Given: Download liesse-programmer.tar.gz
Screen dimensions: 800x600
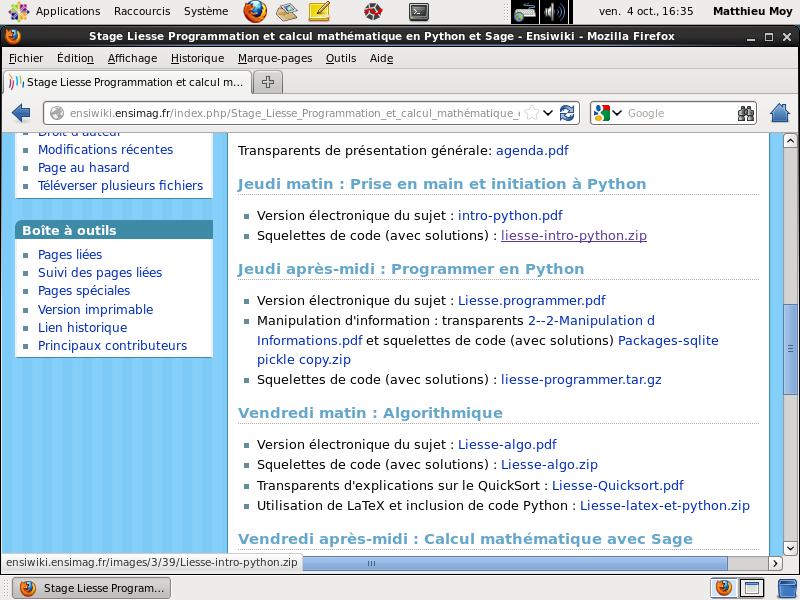Looking at the screenshot, I should (581, 380).
